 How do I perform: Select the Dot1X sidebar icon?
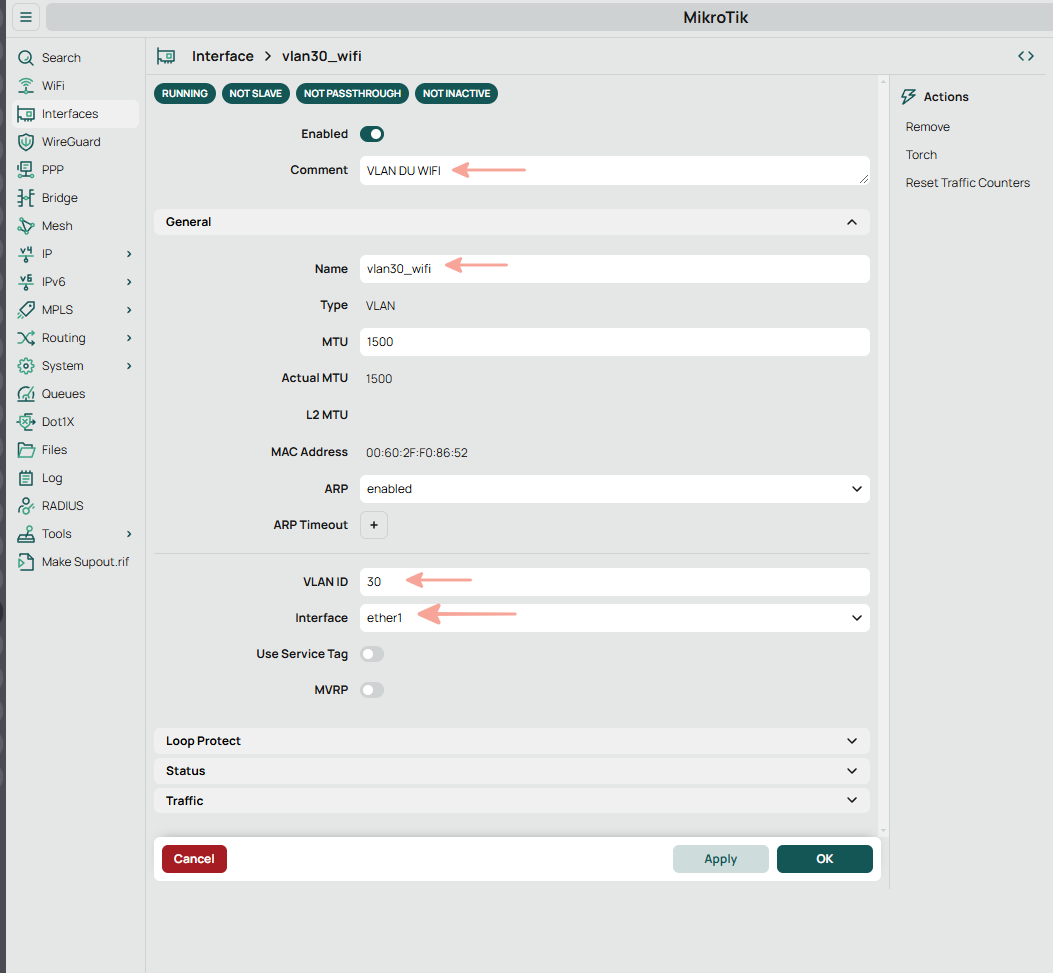[26, 422]
